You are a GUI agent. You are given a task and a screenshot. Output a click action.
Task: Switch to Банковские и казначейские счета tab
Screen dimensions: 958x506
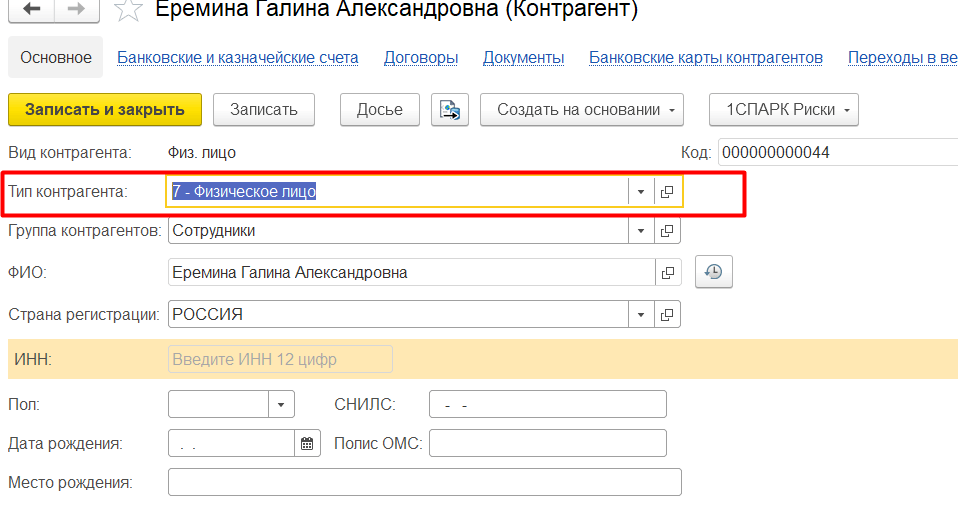coord(237,58)
